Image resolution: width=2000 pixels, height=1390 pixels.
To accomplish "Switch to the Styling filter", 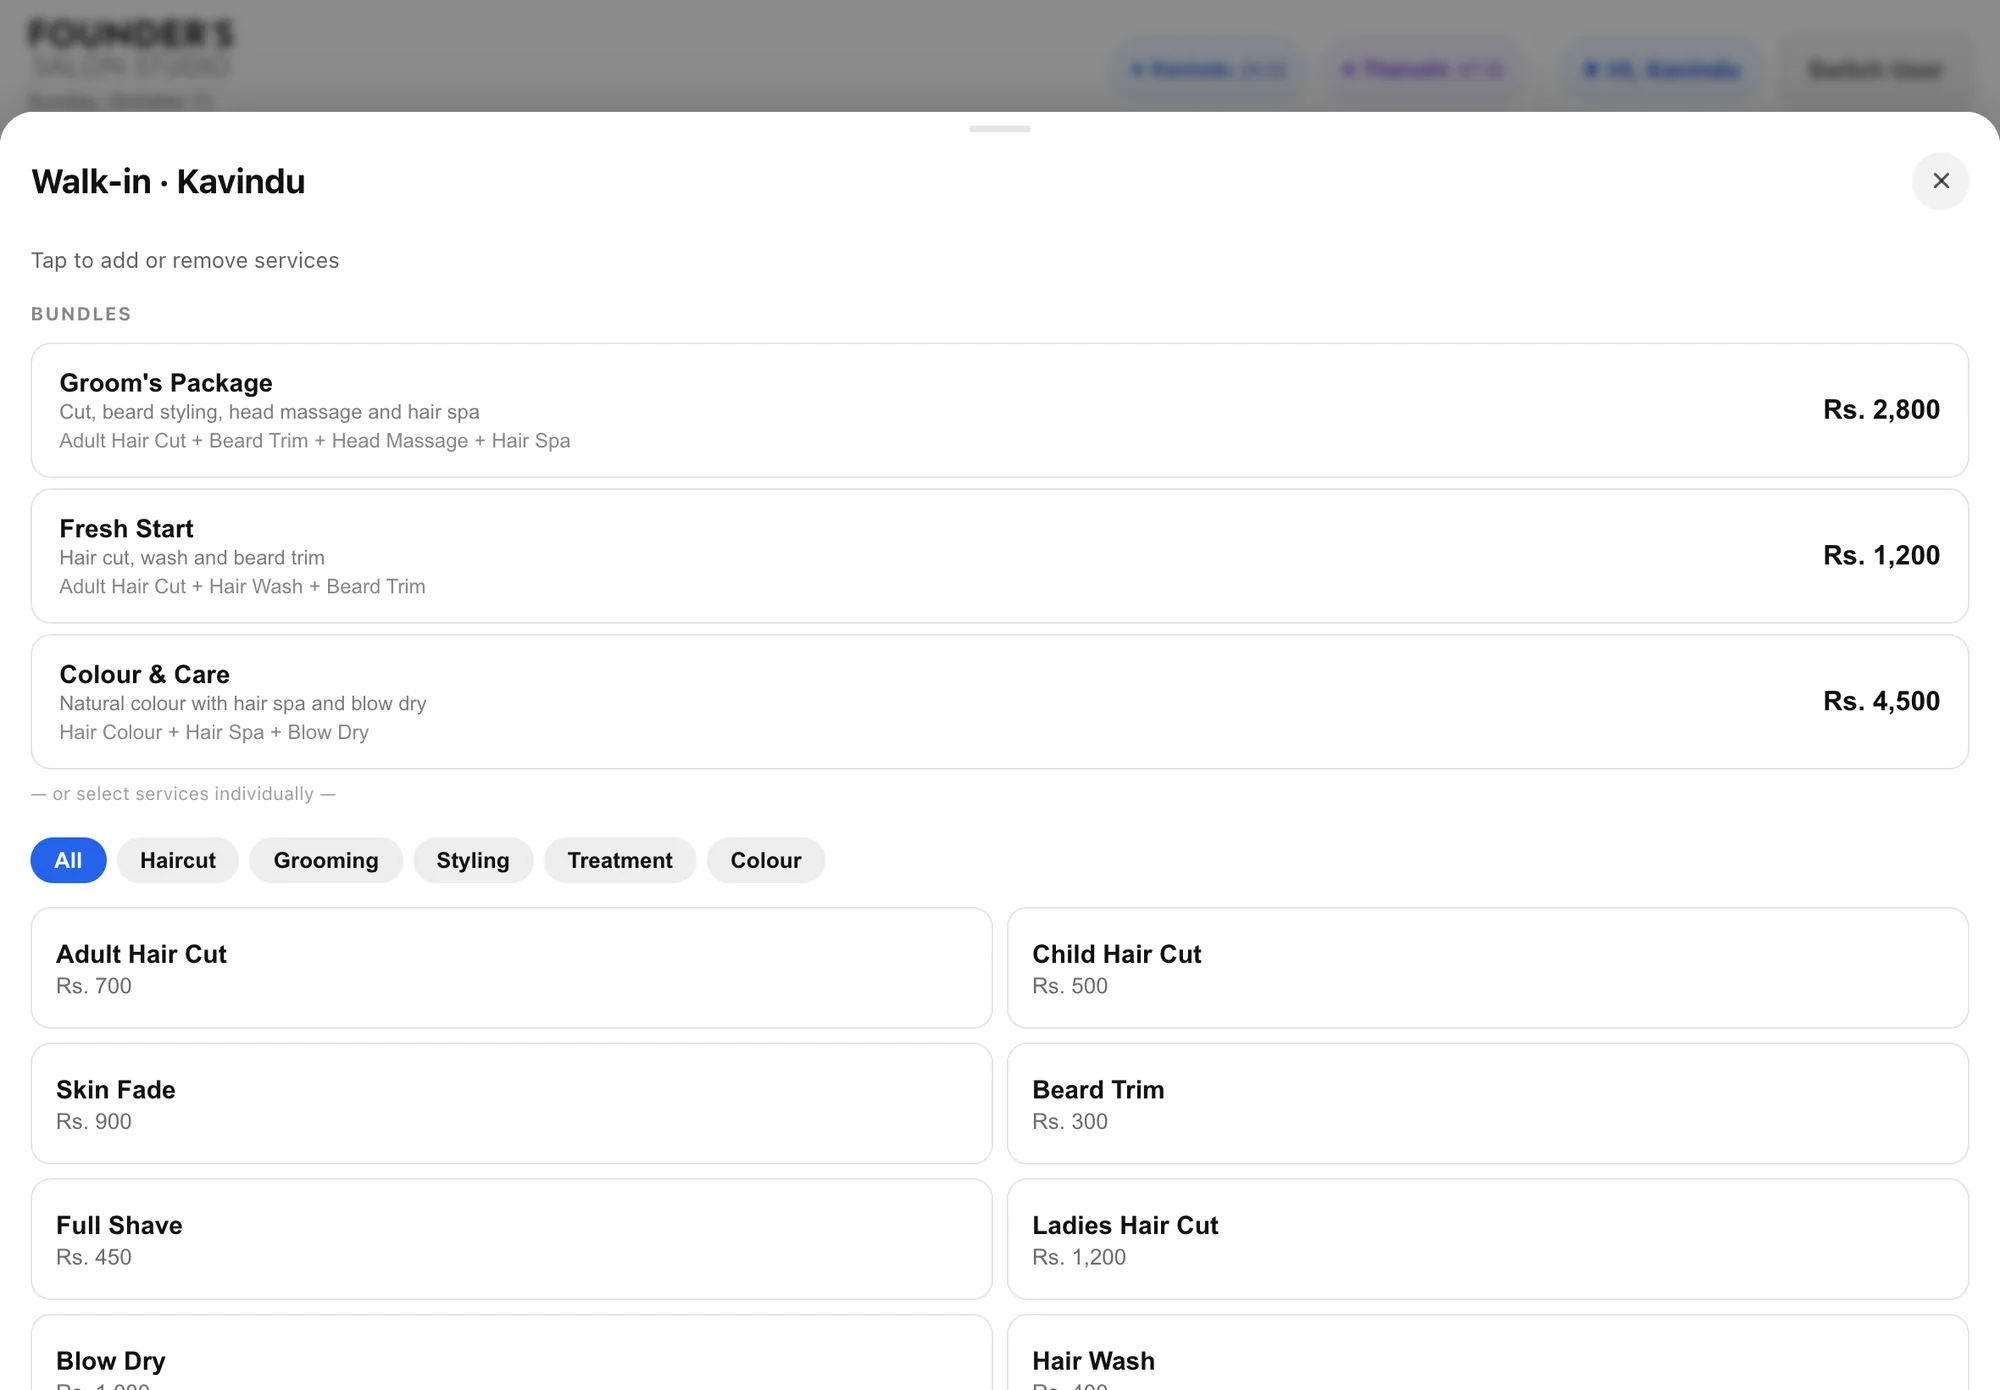I will pos(473,860).
